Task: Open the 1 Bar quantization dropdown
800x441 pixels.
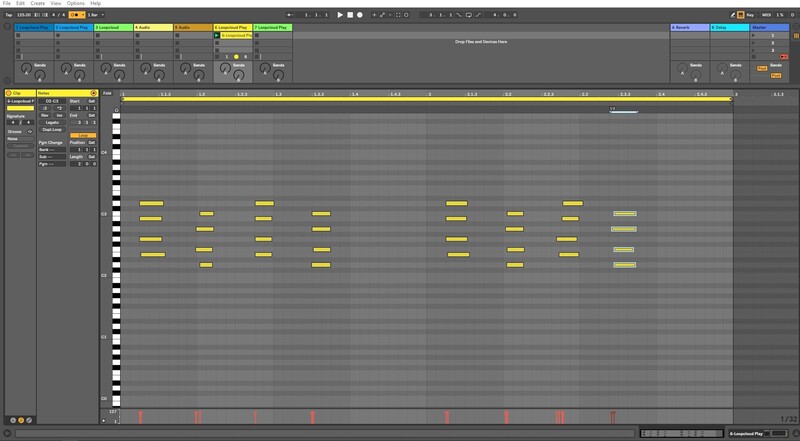Action: [x=95, y=15]
